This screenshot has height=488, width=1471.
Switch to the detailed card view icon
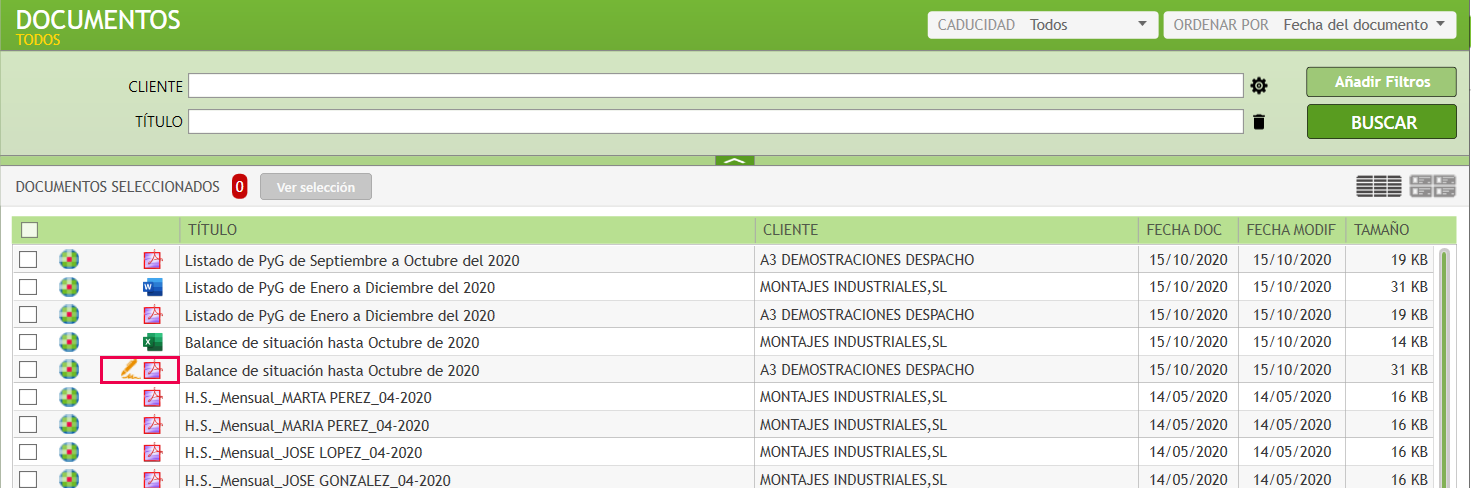point(1432,185)
